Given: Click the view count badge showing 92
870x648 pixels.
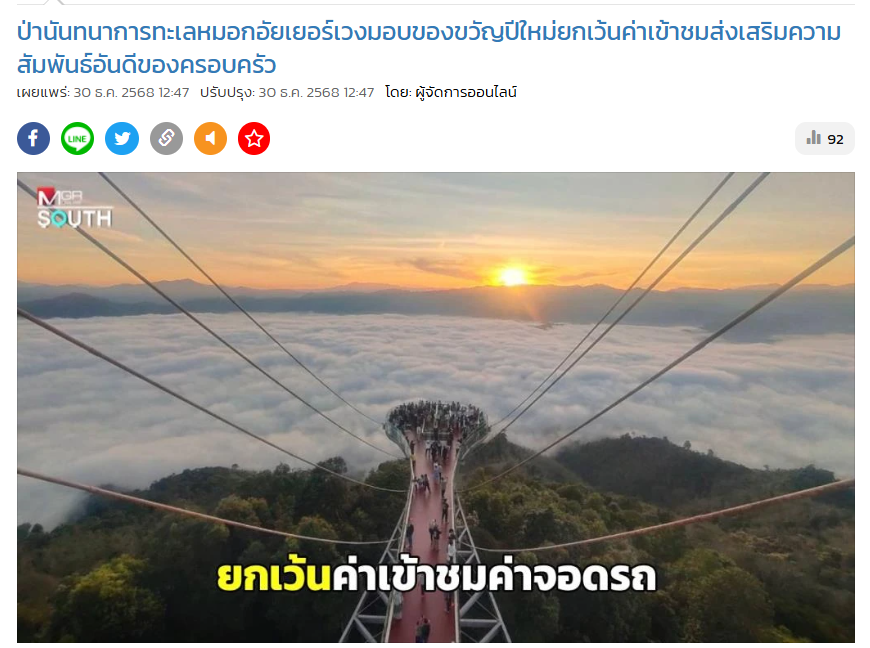Looking at the screenshot, I should (825, 139).
